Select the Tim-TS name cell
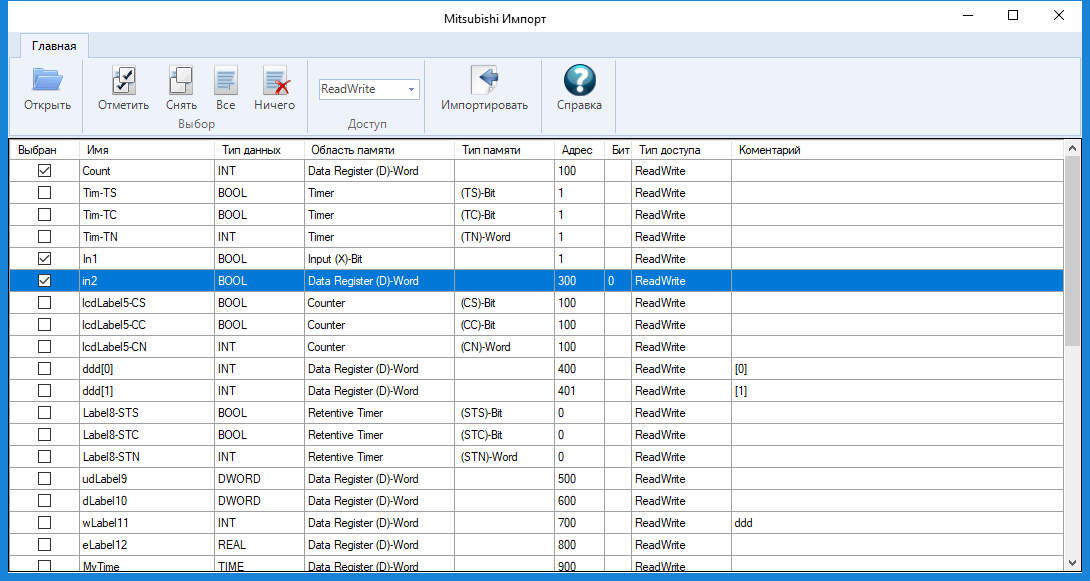1090x581 pixels. point(147,193)
